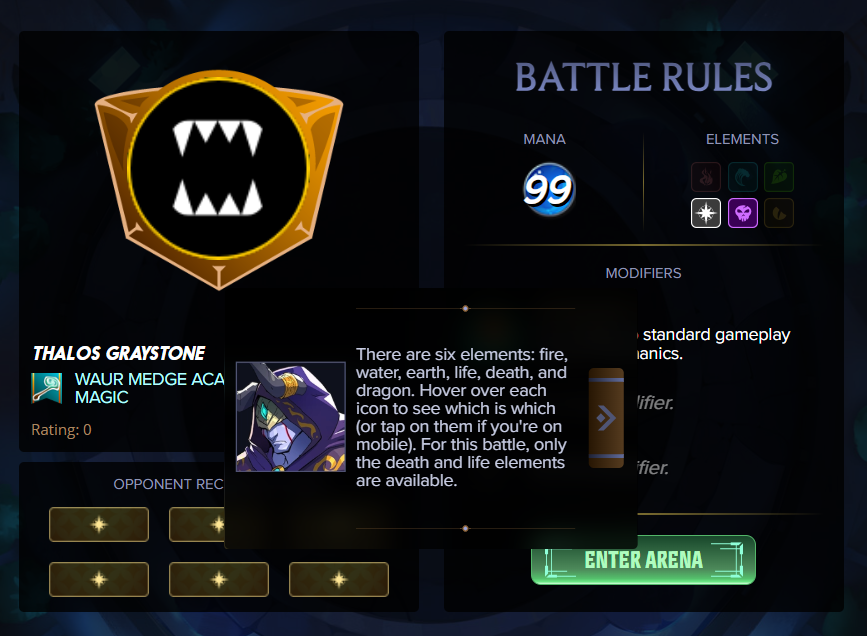Click the earth leaf element icon
This screenshot has height=636, width=867.
(779, 177)
